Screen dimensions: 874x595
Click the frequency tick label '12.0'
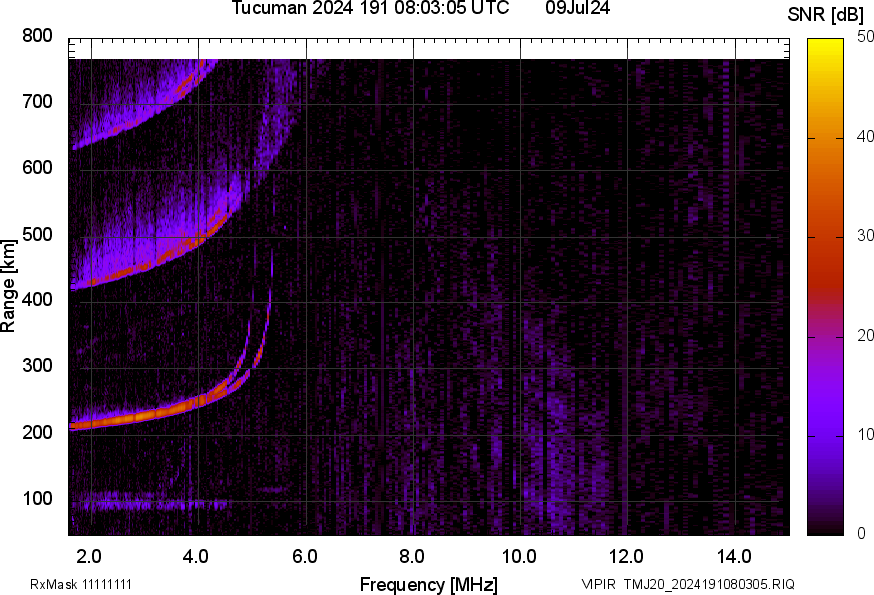[x=626, y=557]
